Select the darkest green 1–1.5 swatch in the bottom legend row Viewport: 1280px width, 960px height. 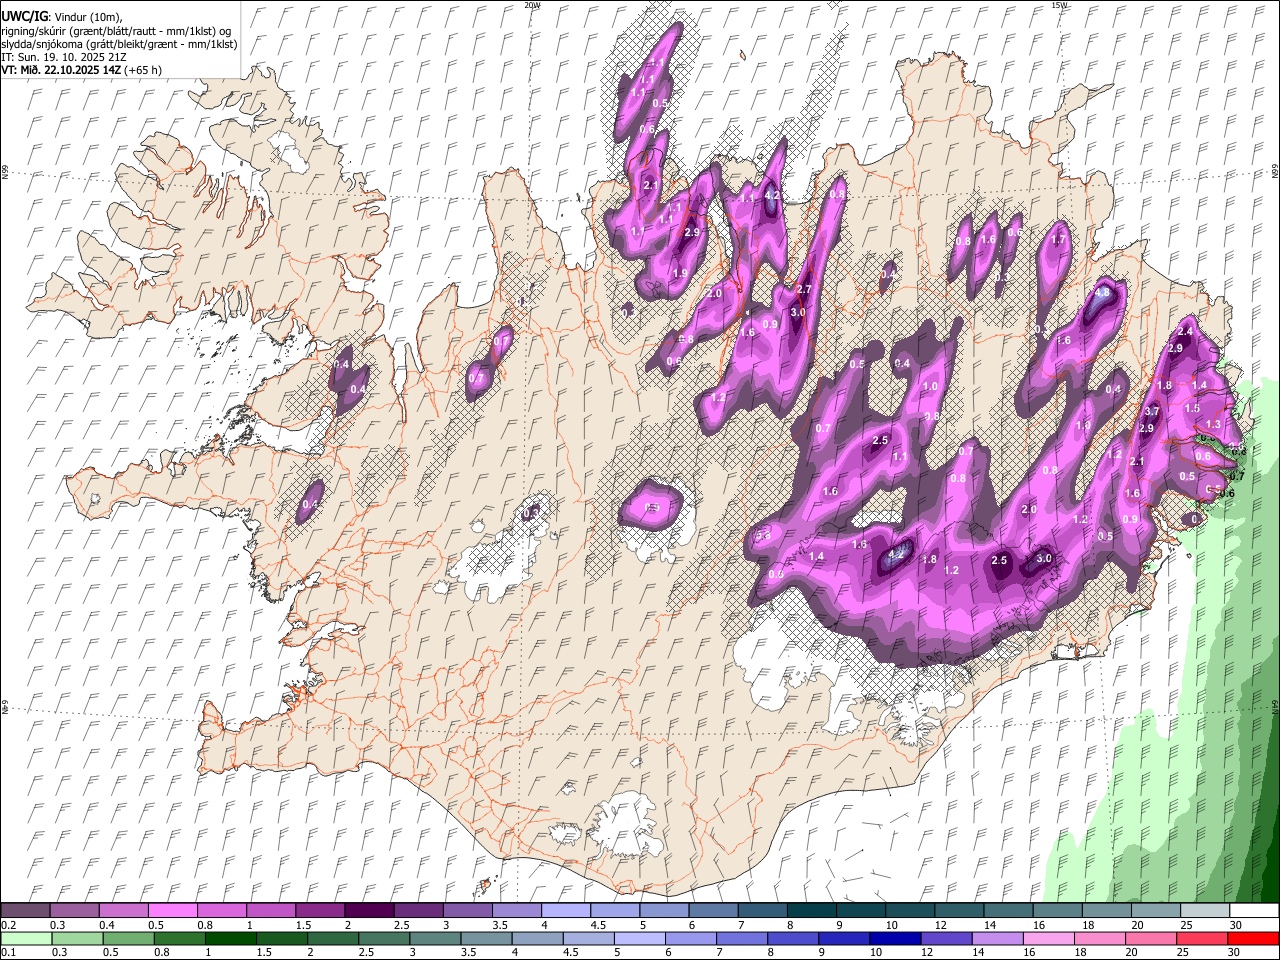[230, 938]
